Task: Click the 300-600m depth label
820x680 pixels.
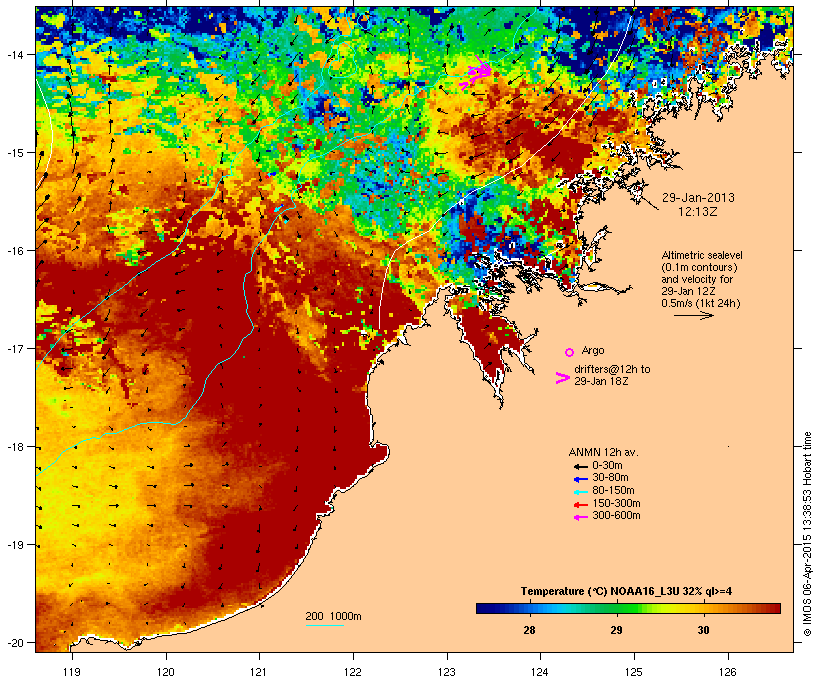Action: pyautogui.click(x=616, y=516)
